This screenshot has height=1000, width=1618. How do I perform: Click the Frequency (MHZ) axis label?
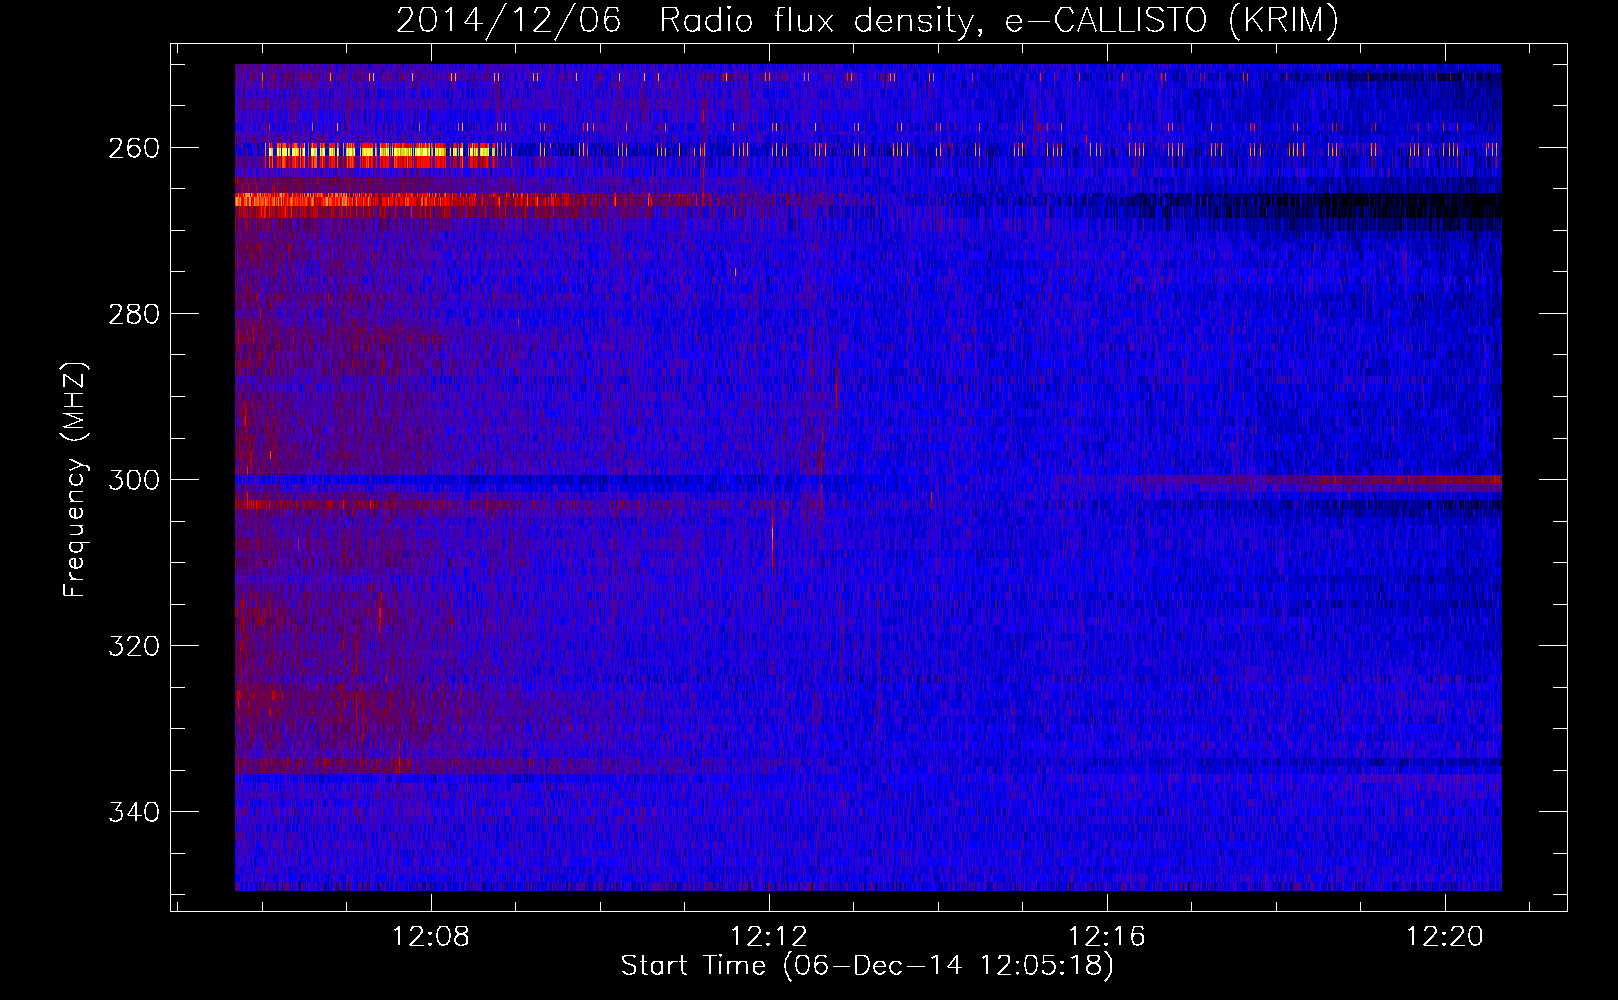click(76, 479)
